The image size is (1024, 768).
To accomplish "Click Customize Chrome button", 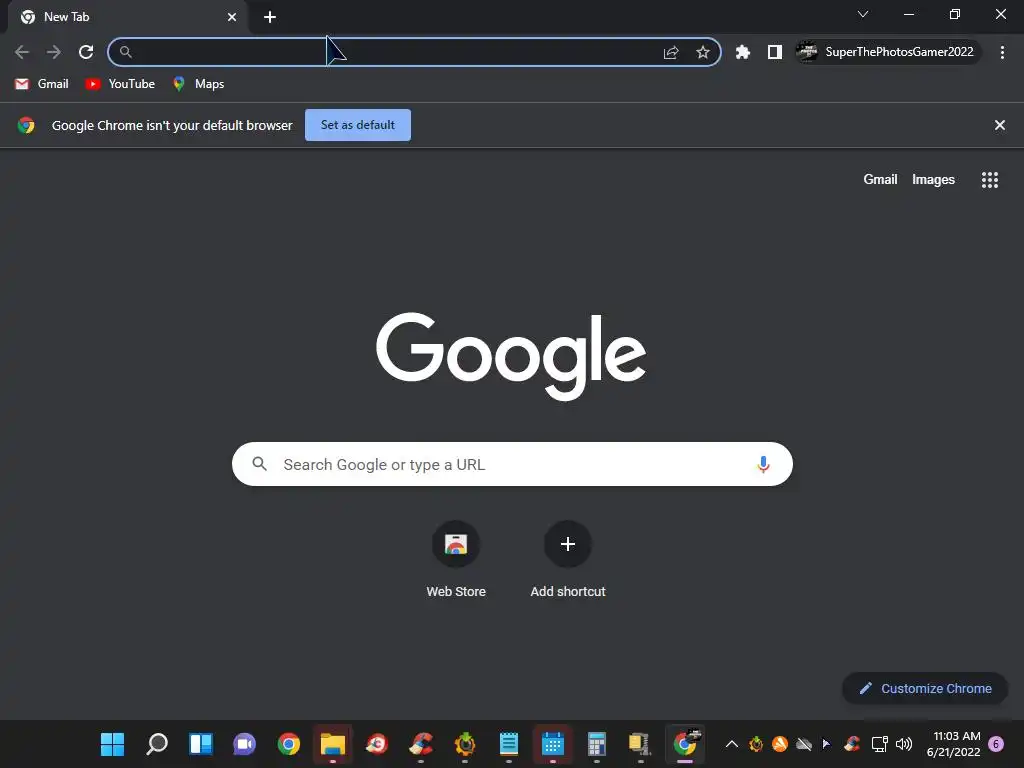I will coord(925,688).
